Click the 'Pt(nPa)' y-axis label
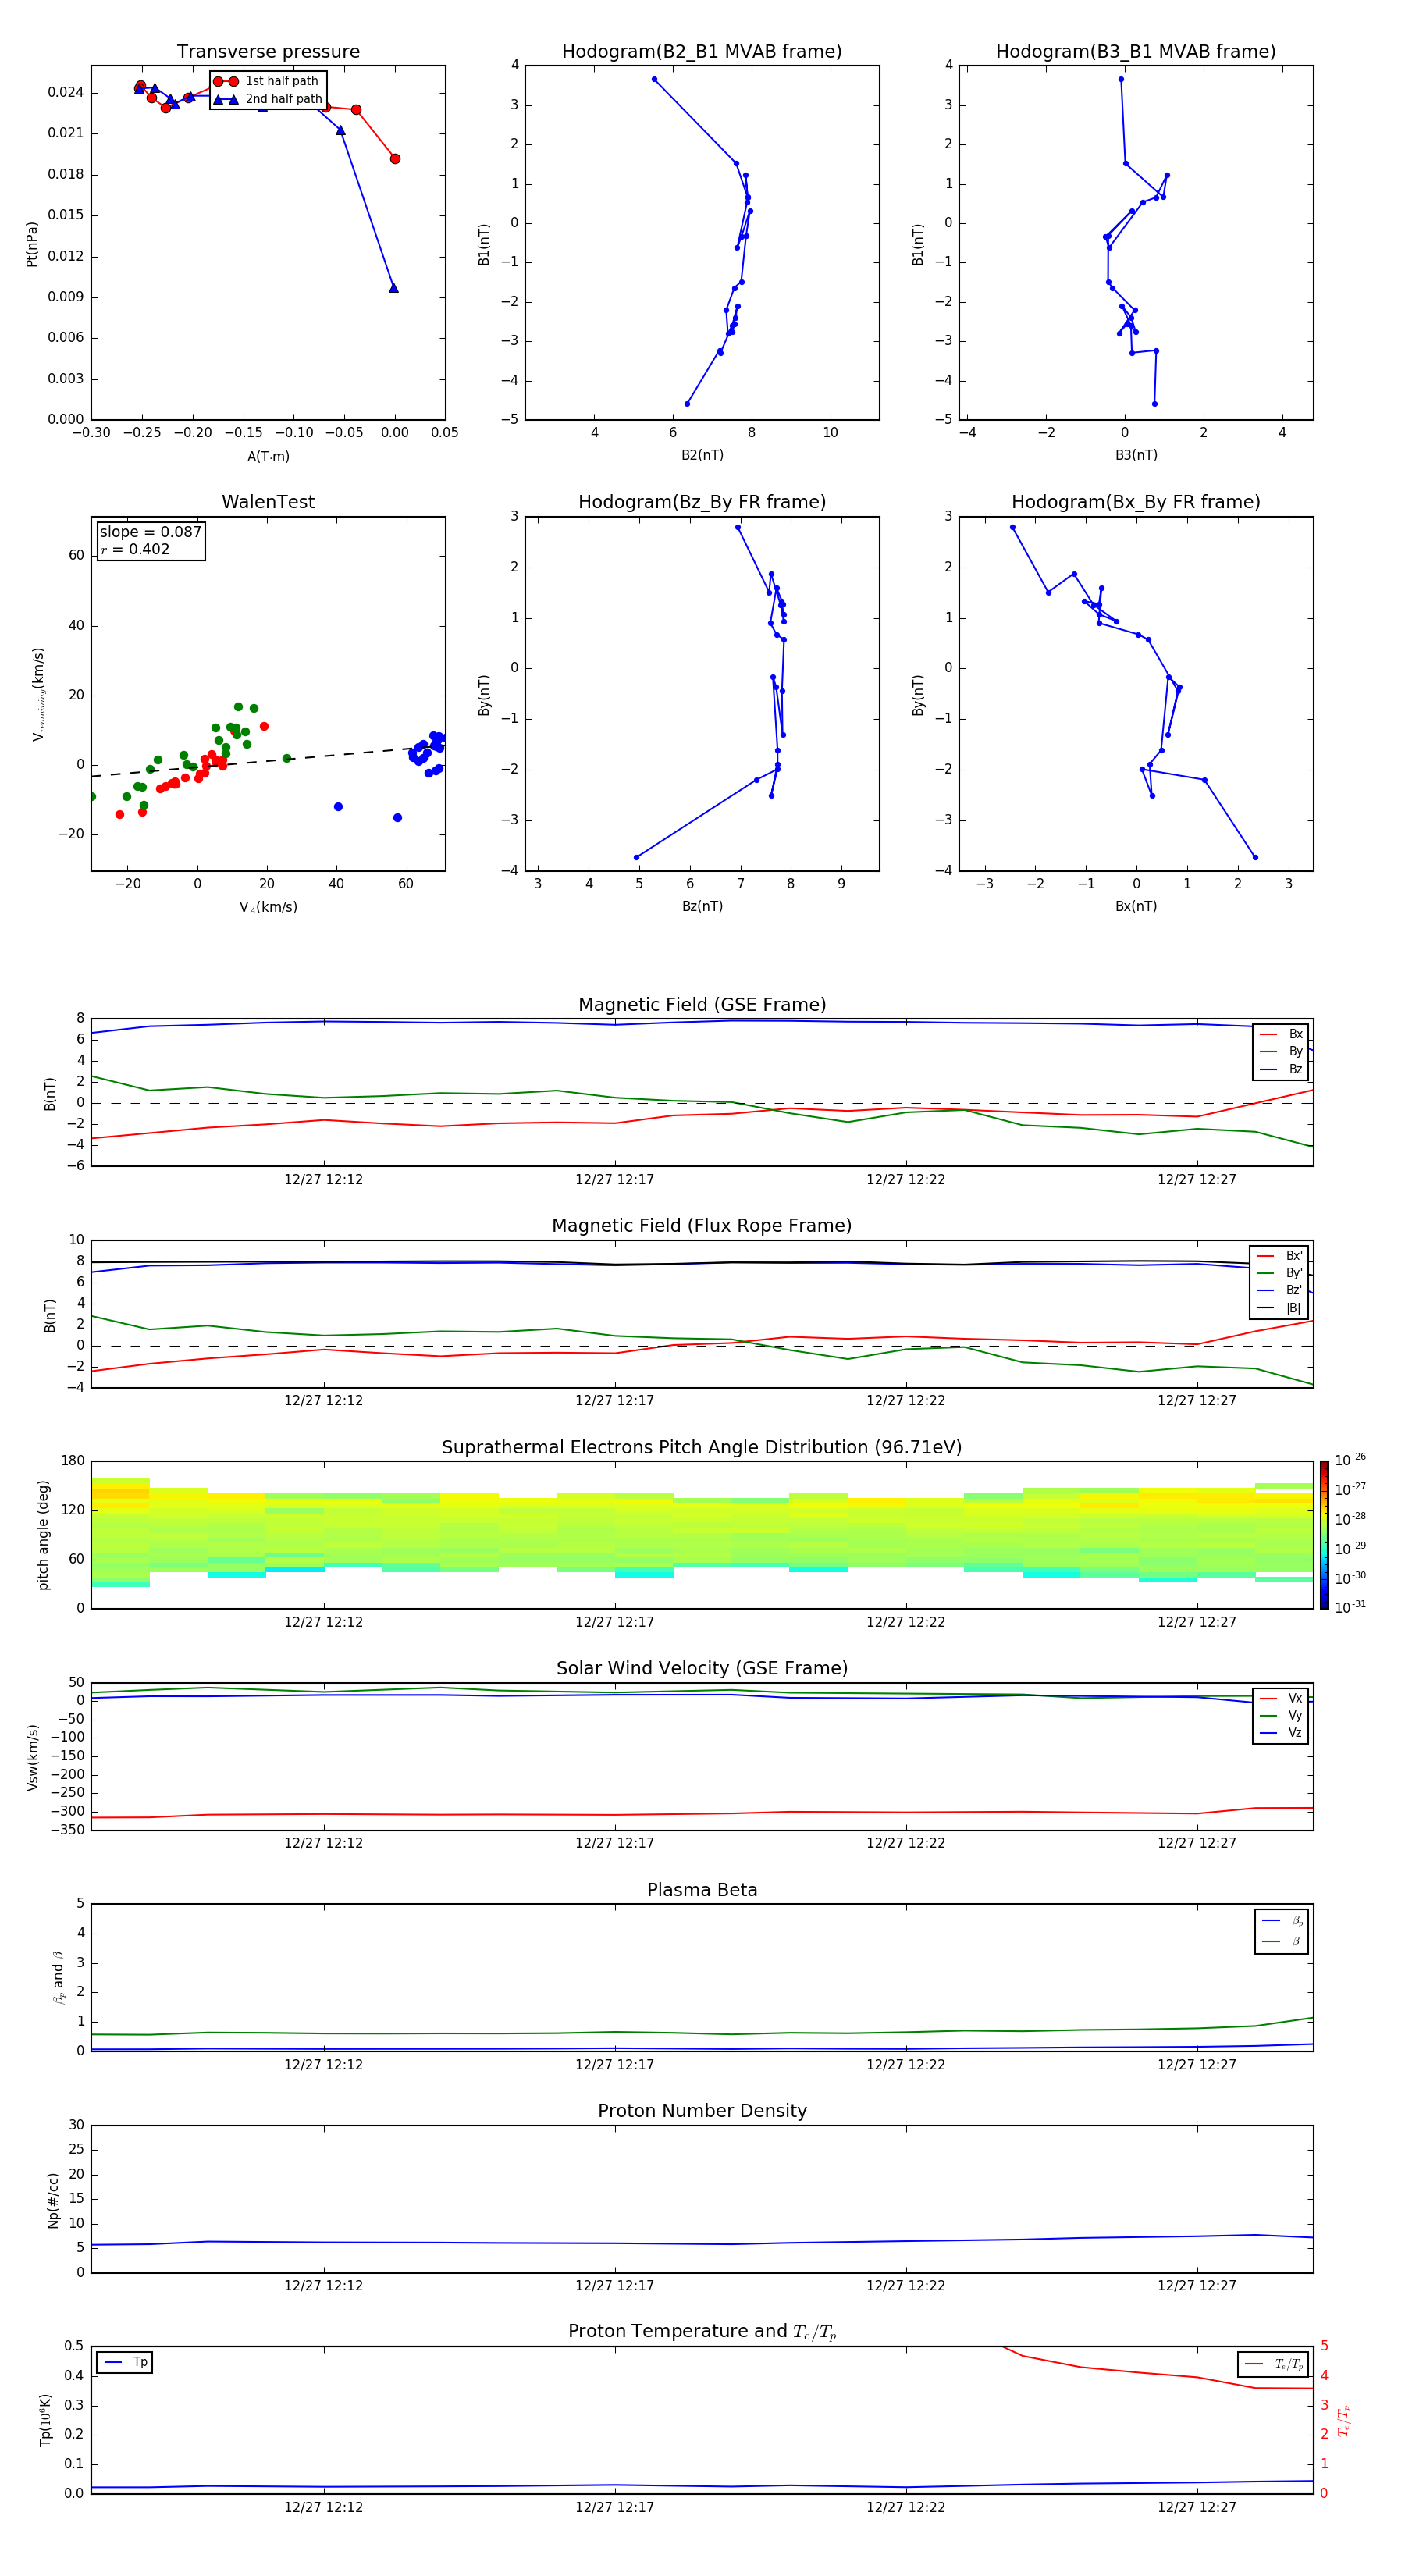 [31, 244]
